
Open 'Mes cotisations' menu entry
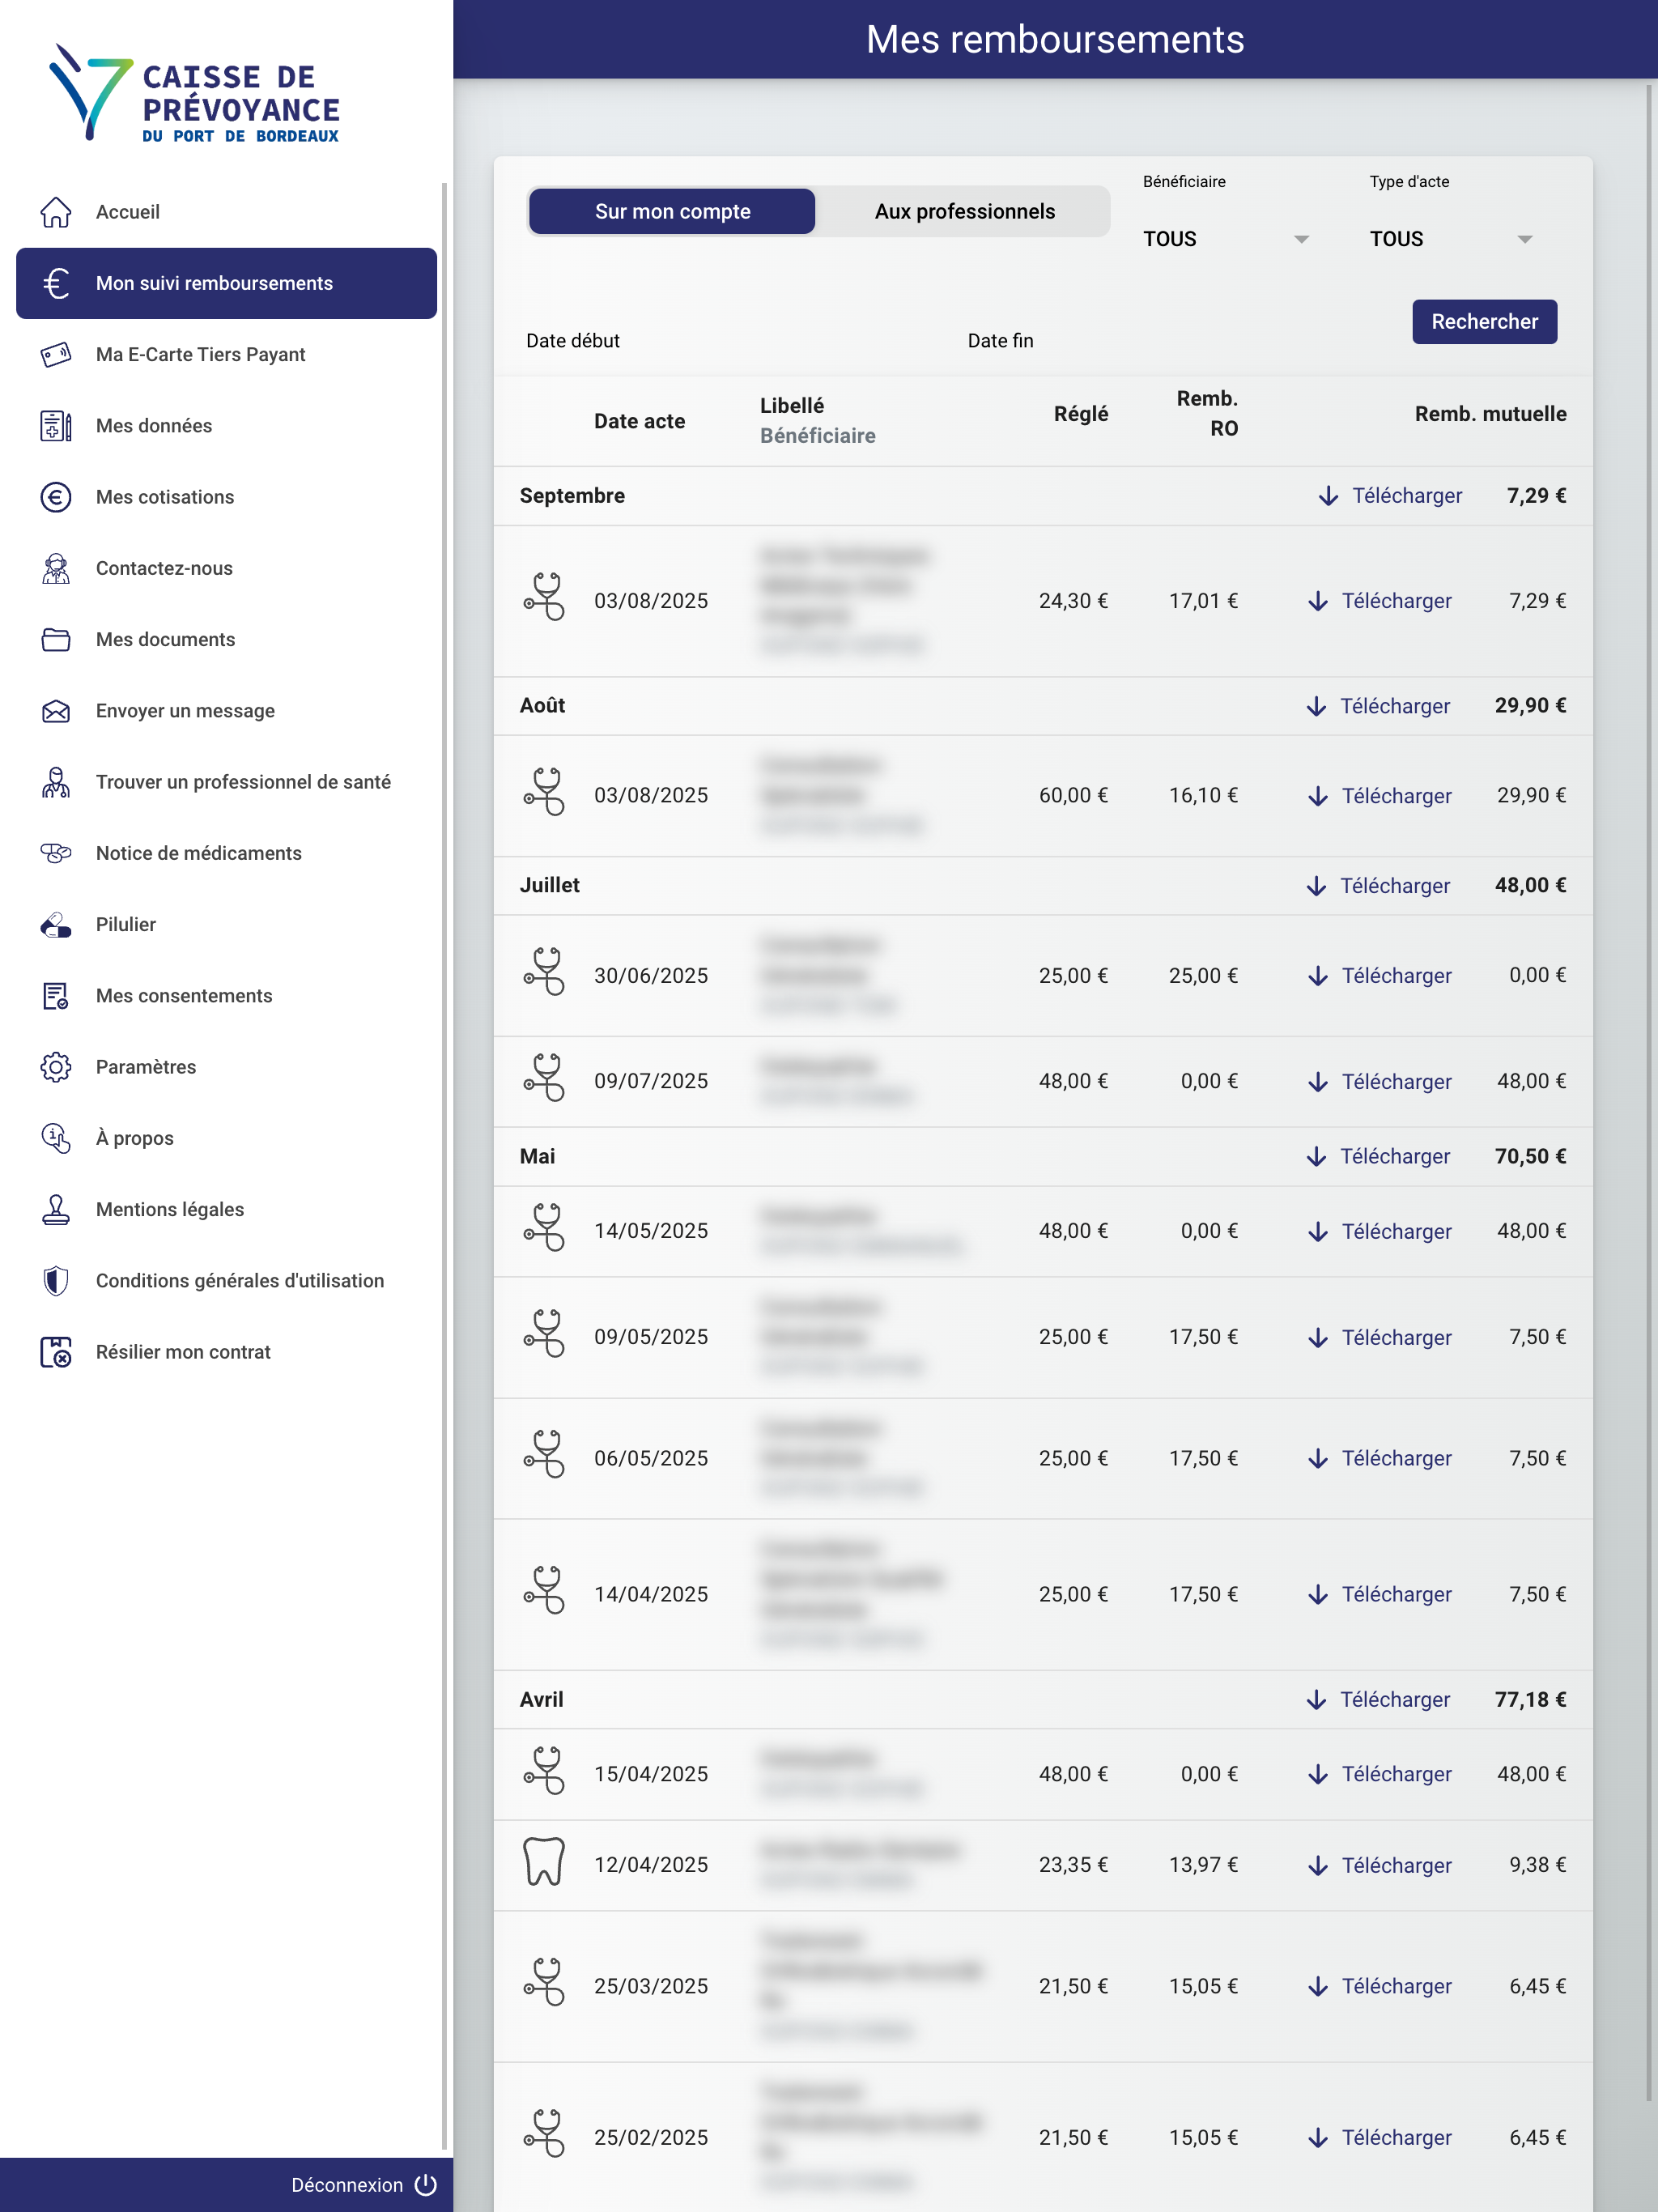pos(226,497)
